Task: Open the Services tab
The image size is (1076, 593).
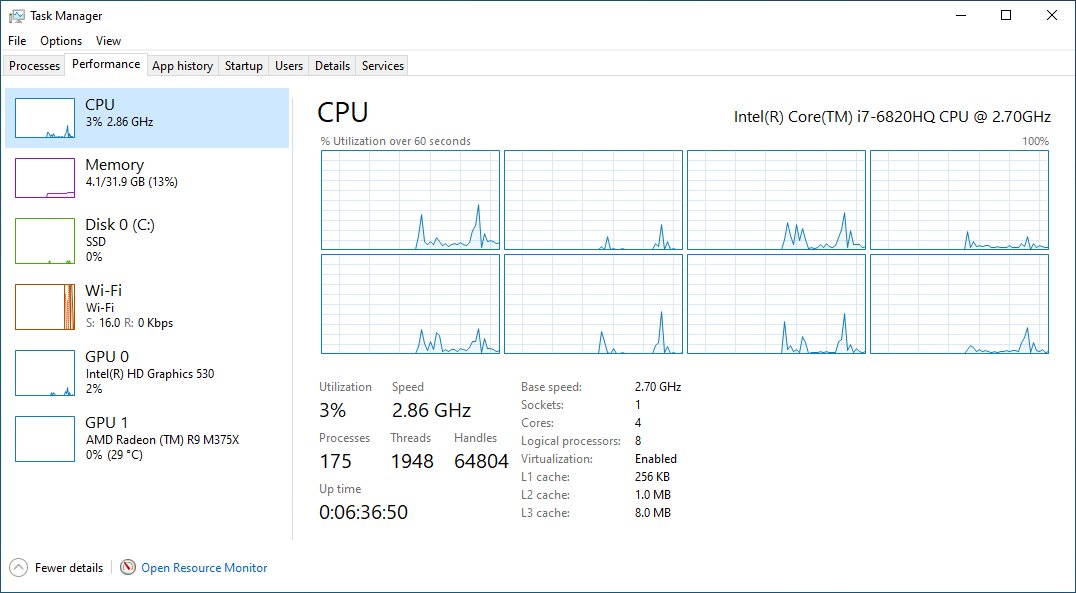Action: click(382, 66)
